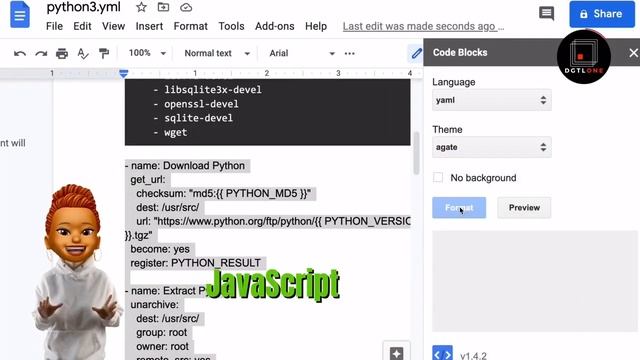Close the Code Blocks sidebar
The width and height of the screenshot is (640, 360).
(x=633, y=53)
